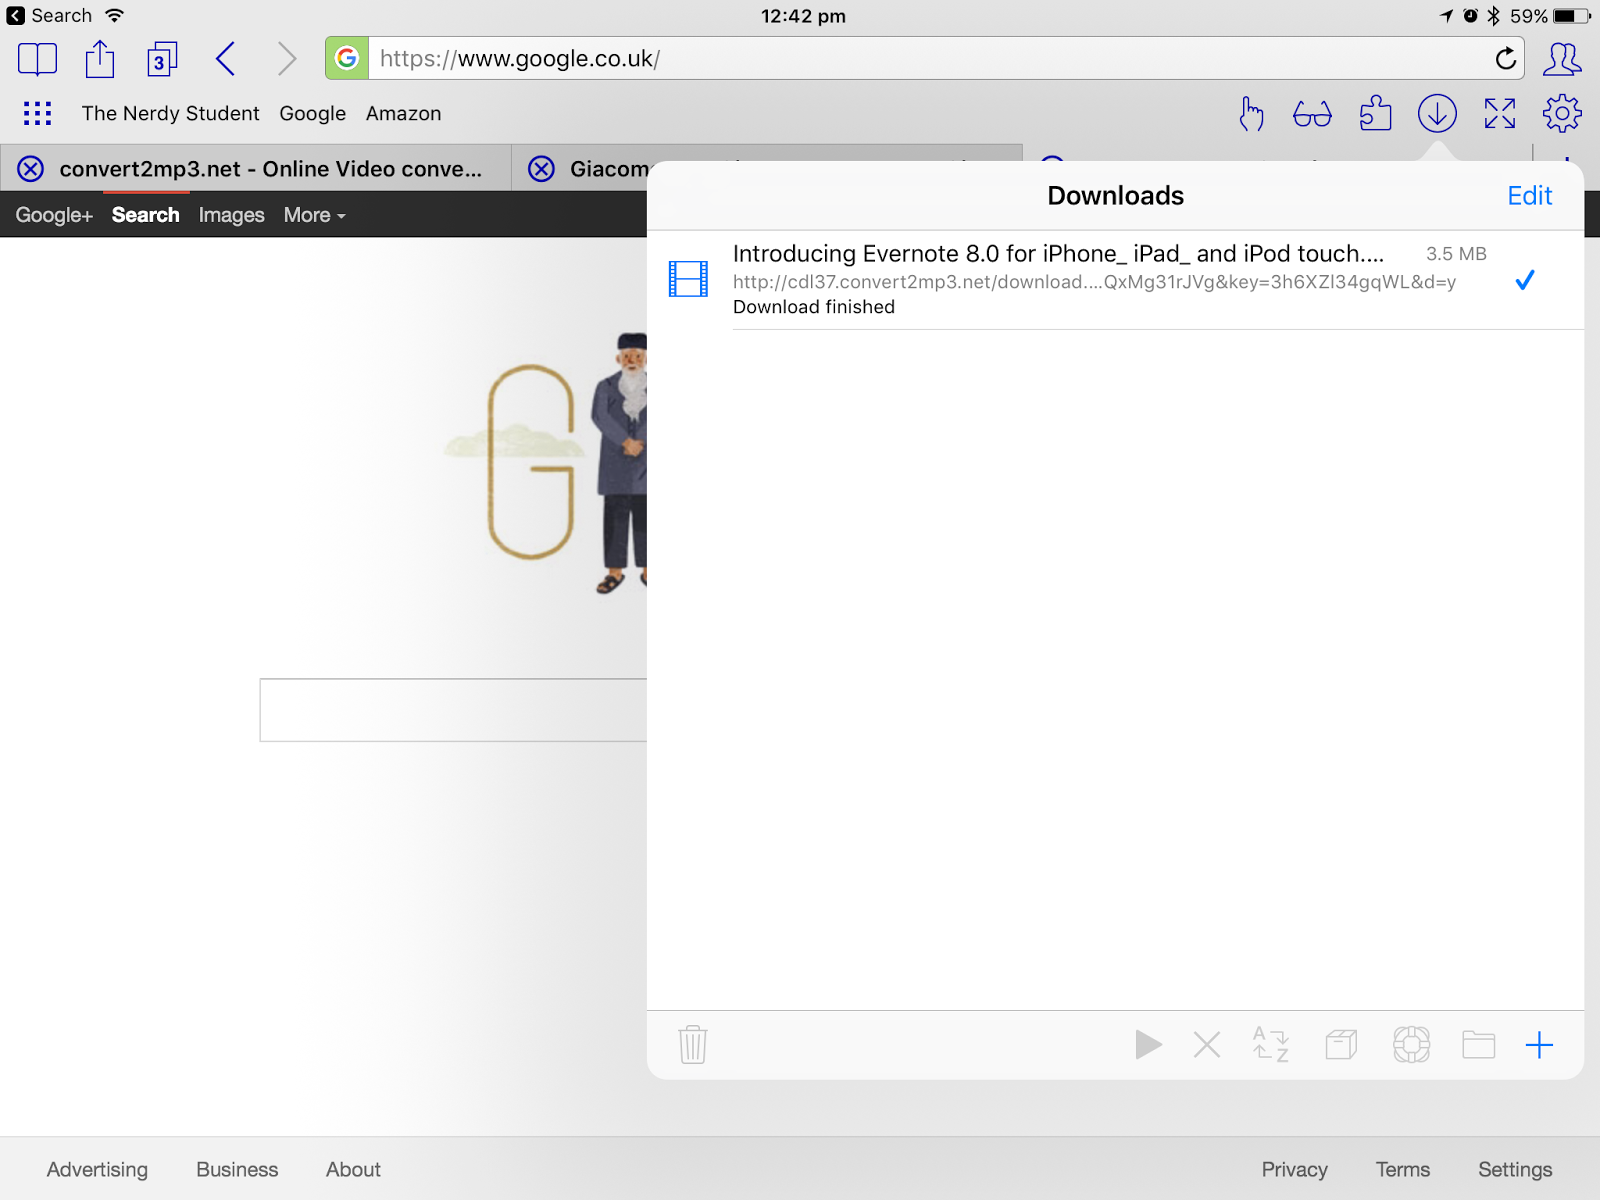Tap the lifebuoy help icon

1411,1045
